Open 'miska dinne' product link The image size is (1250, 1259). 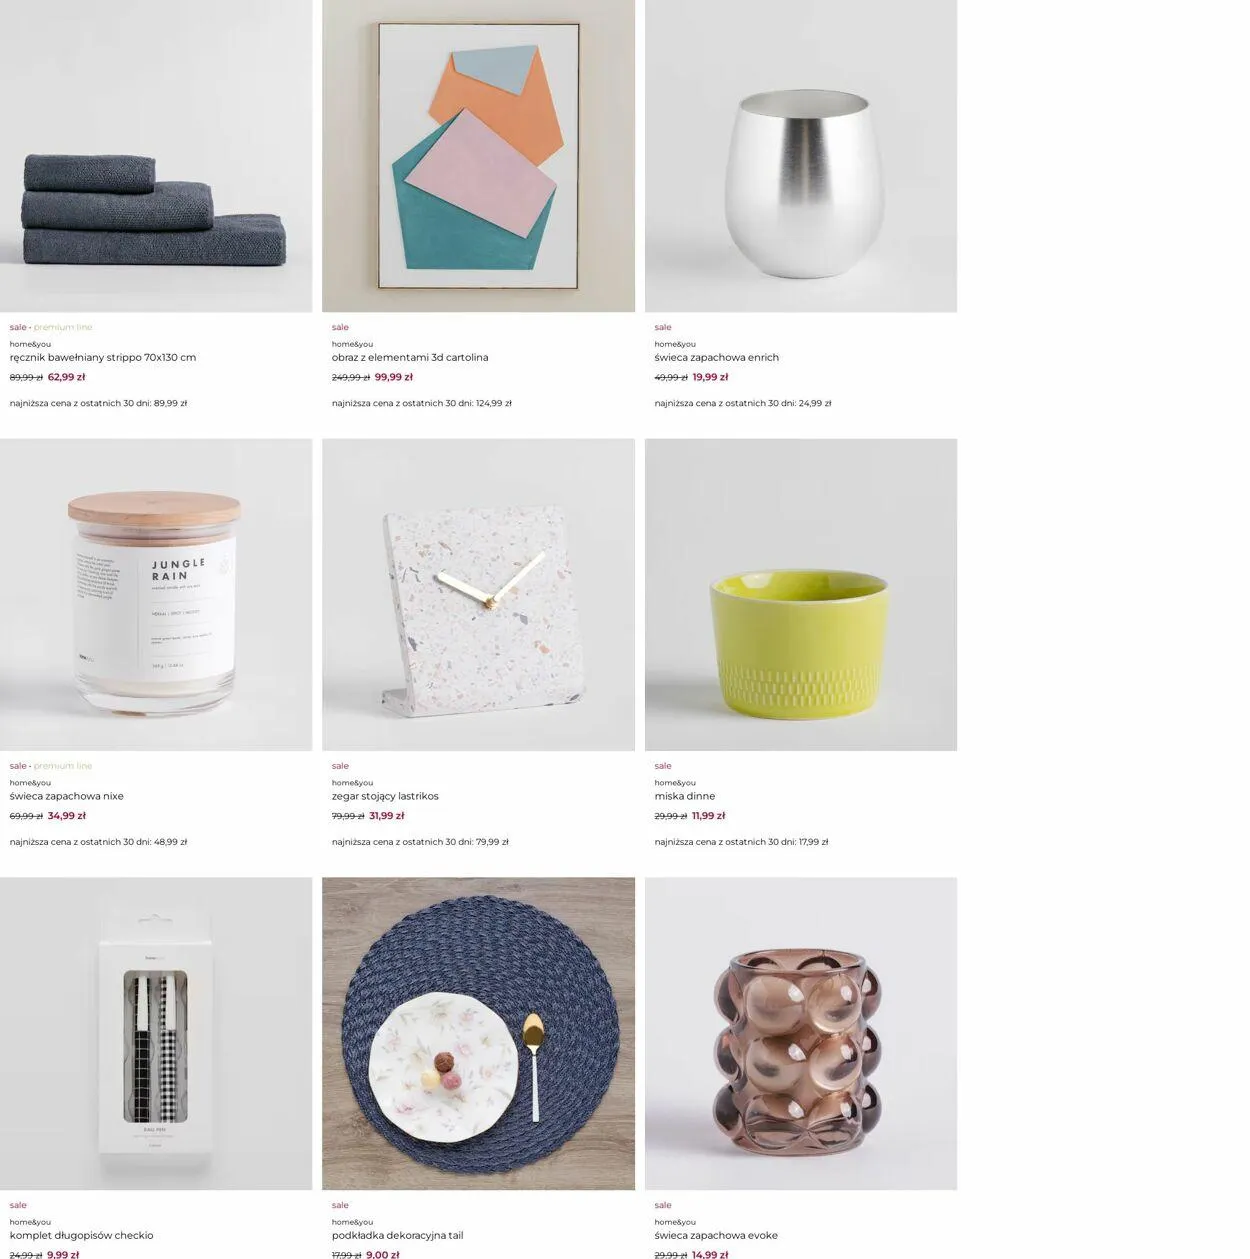[685, 796]
